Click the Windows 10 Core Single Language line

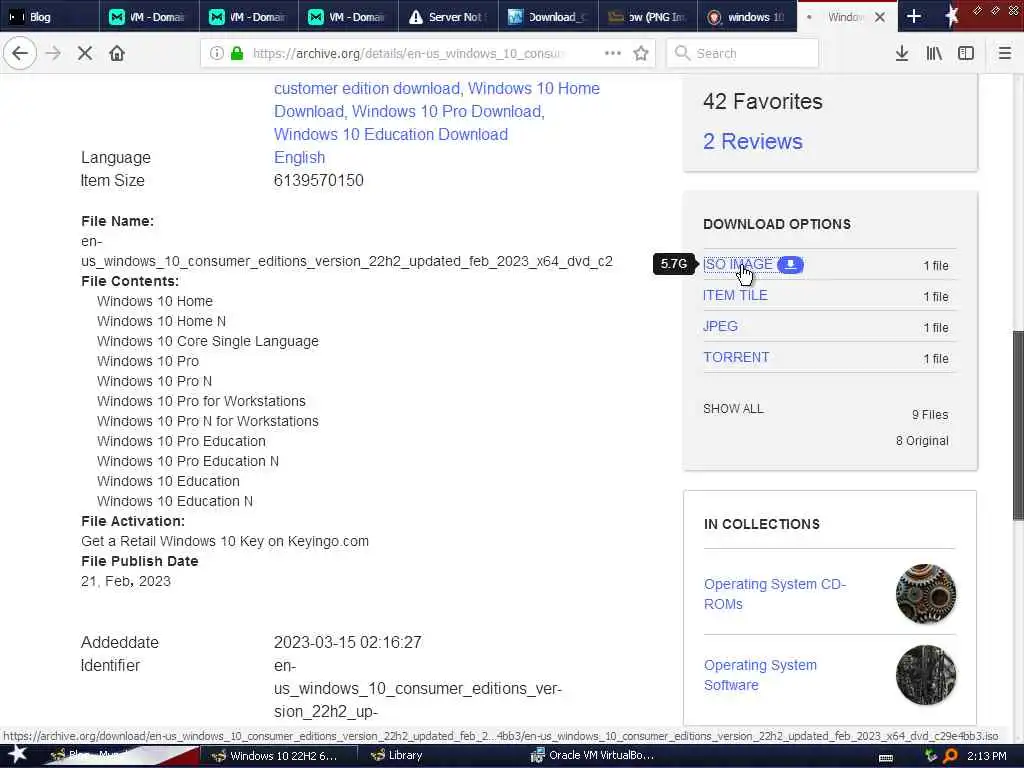click(208, 341)
